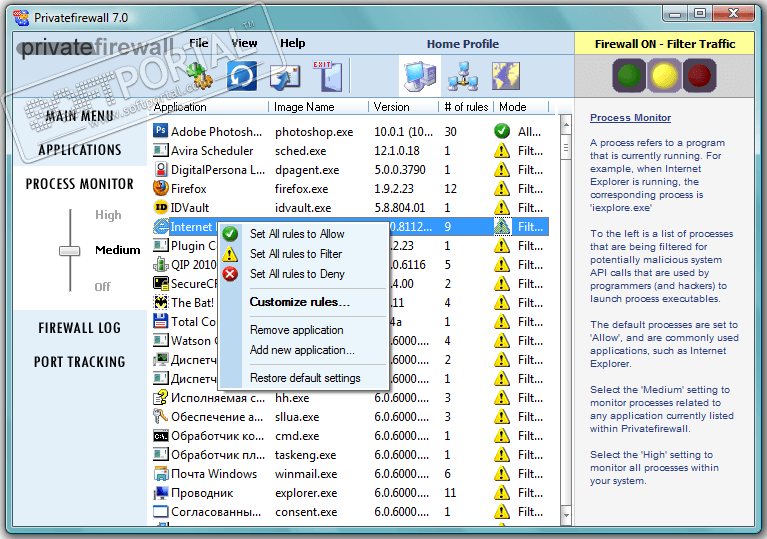This screenshot has height=539, width=767.
Task: Open the Help menu
Action: click(293, 43)
